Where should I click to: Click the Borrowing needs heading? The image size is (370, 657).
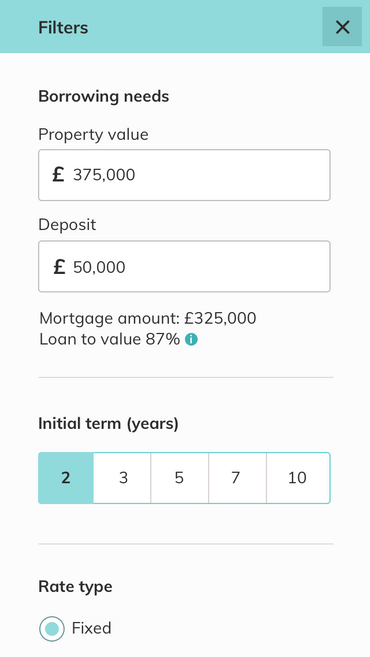(x=104, y=96)
